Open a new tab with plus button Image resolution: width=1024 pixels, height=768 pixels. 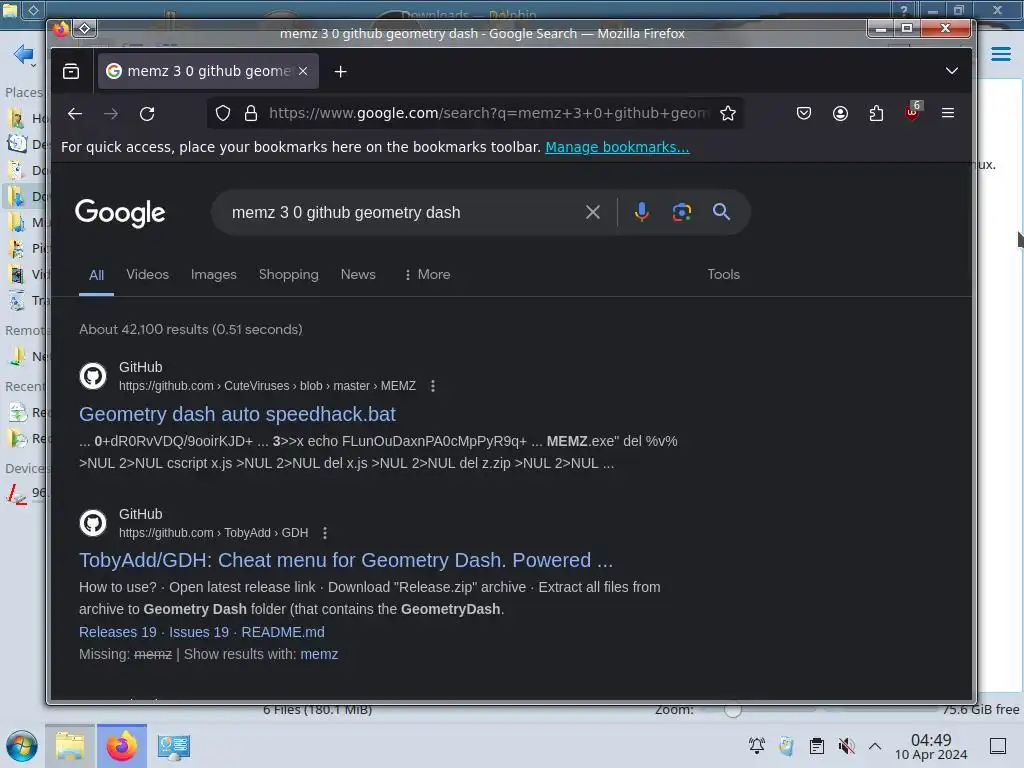pos(340,72)
